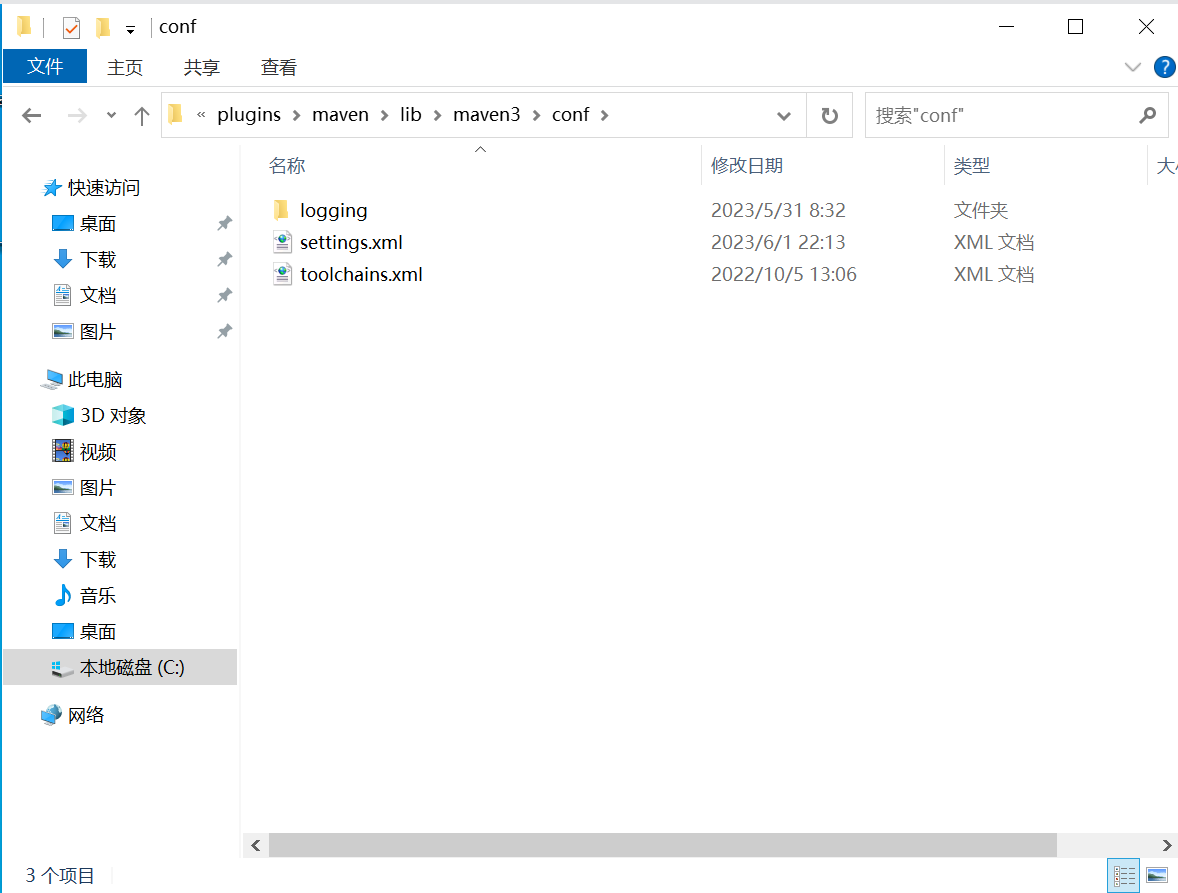Switch to the 查看 tab
Screen dimensions: 1178x893
(x=279, y=67)
